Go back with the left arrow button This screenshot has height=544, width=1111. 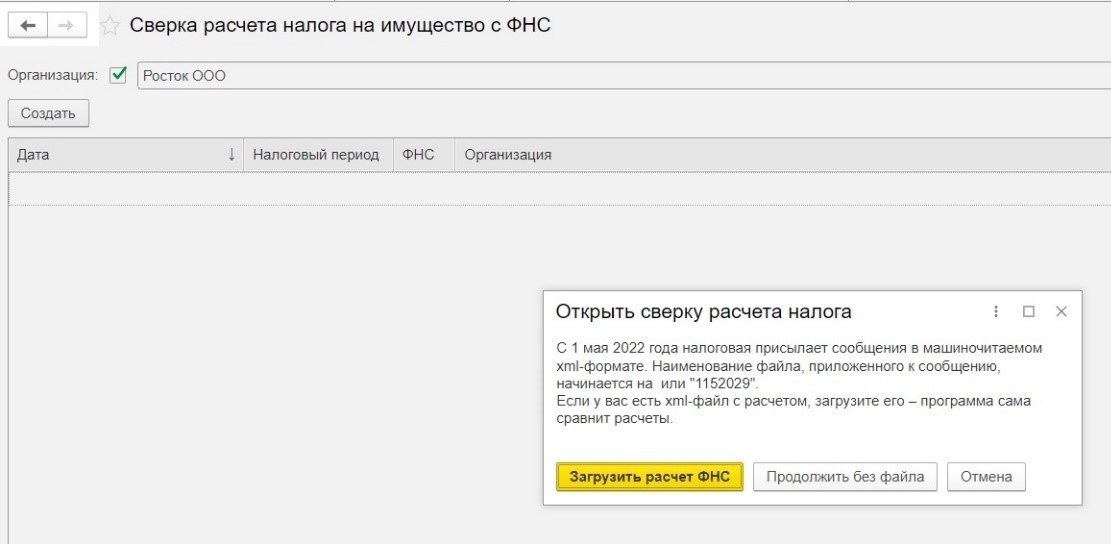click(28, 26)
